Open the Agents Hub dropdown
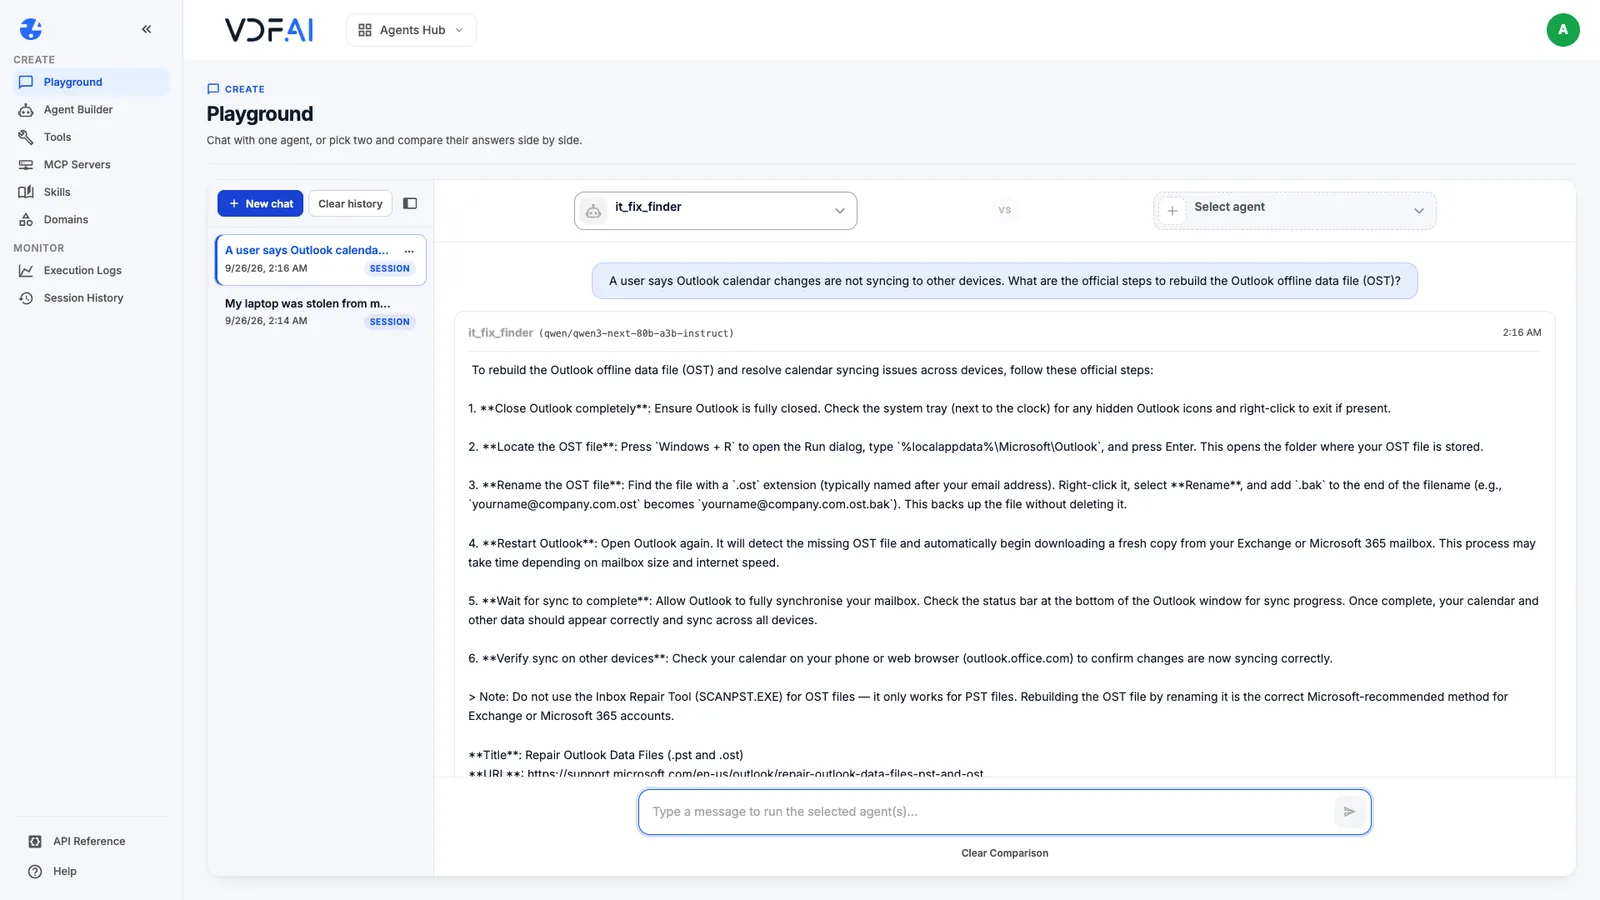The image size is (1600, 900). [x=411, y=30]
